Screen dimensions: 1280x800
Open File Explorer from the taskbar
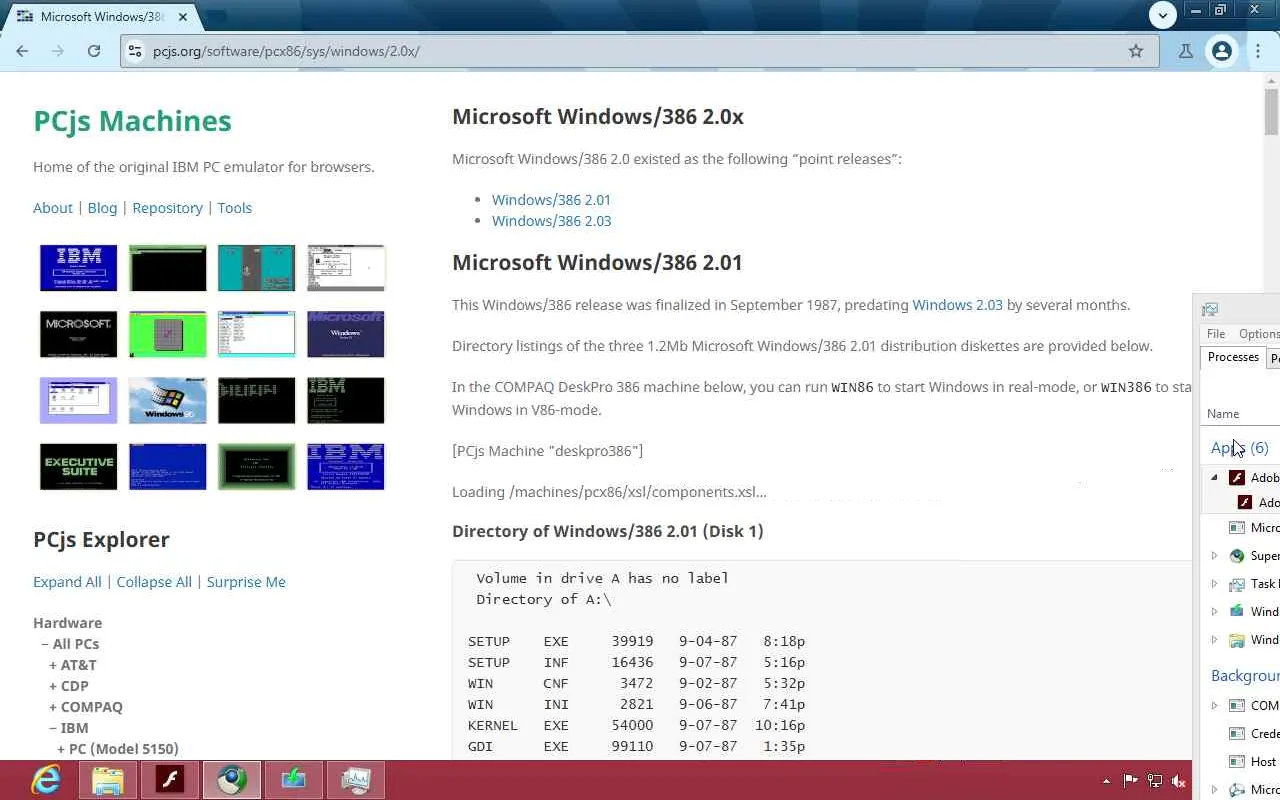[x=108, y=780]
